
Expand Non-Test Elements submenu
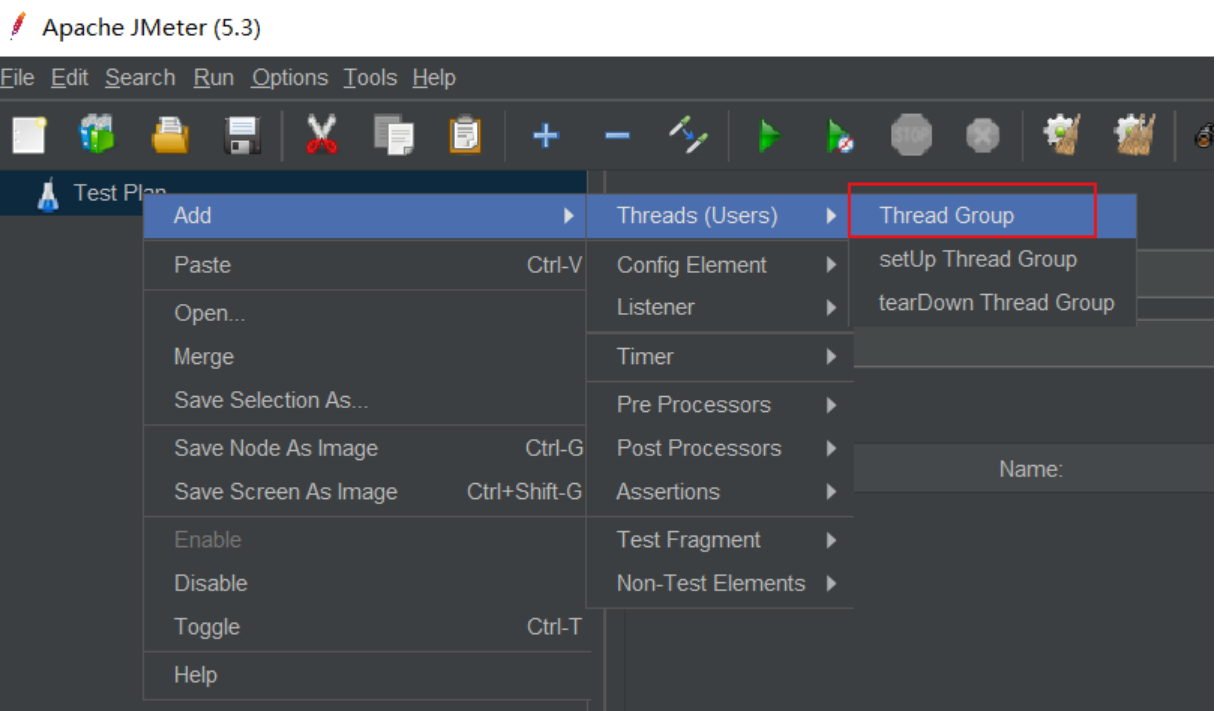[x=719, y=583]
